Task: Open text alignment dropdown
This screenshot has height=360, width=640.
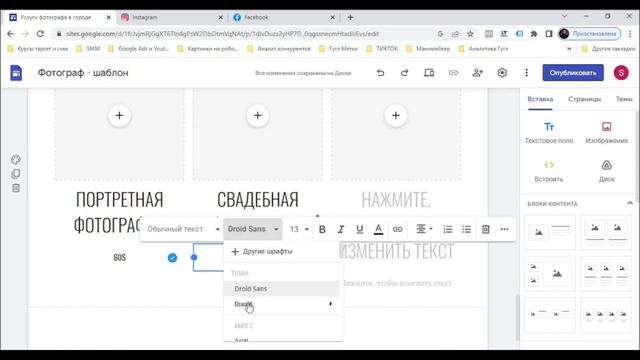Action: click(x=424, y=229)
